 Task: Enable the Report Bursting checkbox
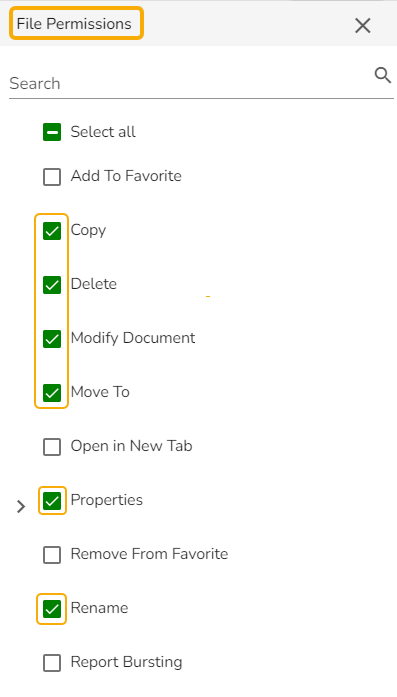pyautogui.click(x=52, y=663)
